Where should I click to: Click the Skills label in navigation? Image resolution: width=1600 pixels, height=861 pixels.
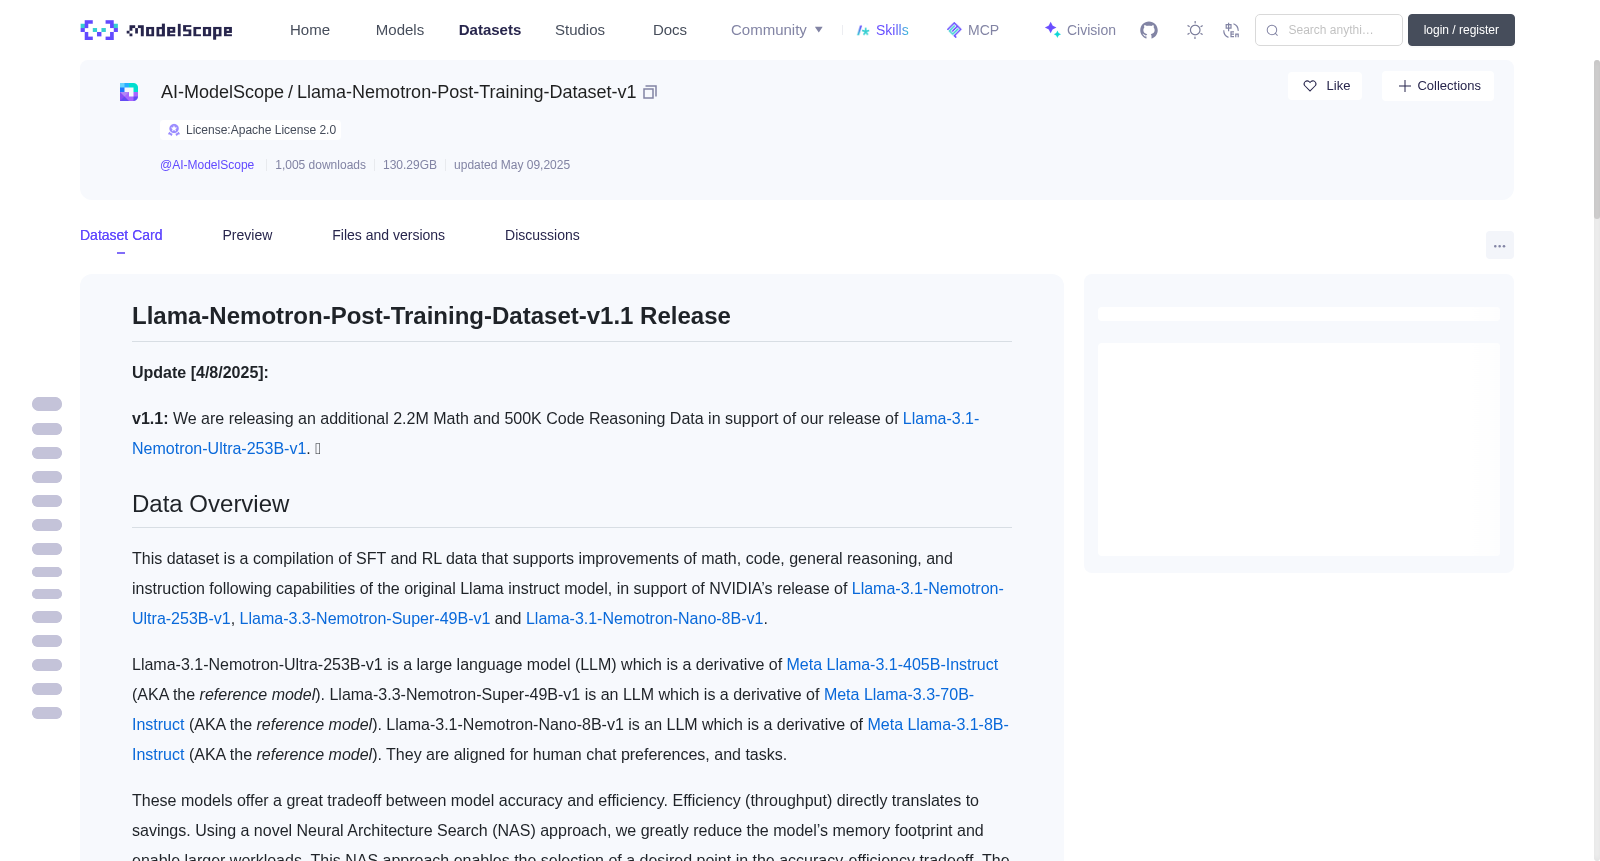point(892,30)
